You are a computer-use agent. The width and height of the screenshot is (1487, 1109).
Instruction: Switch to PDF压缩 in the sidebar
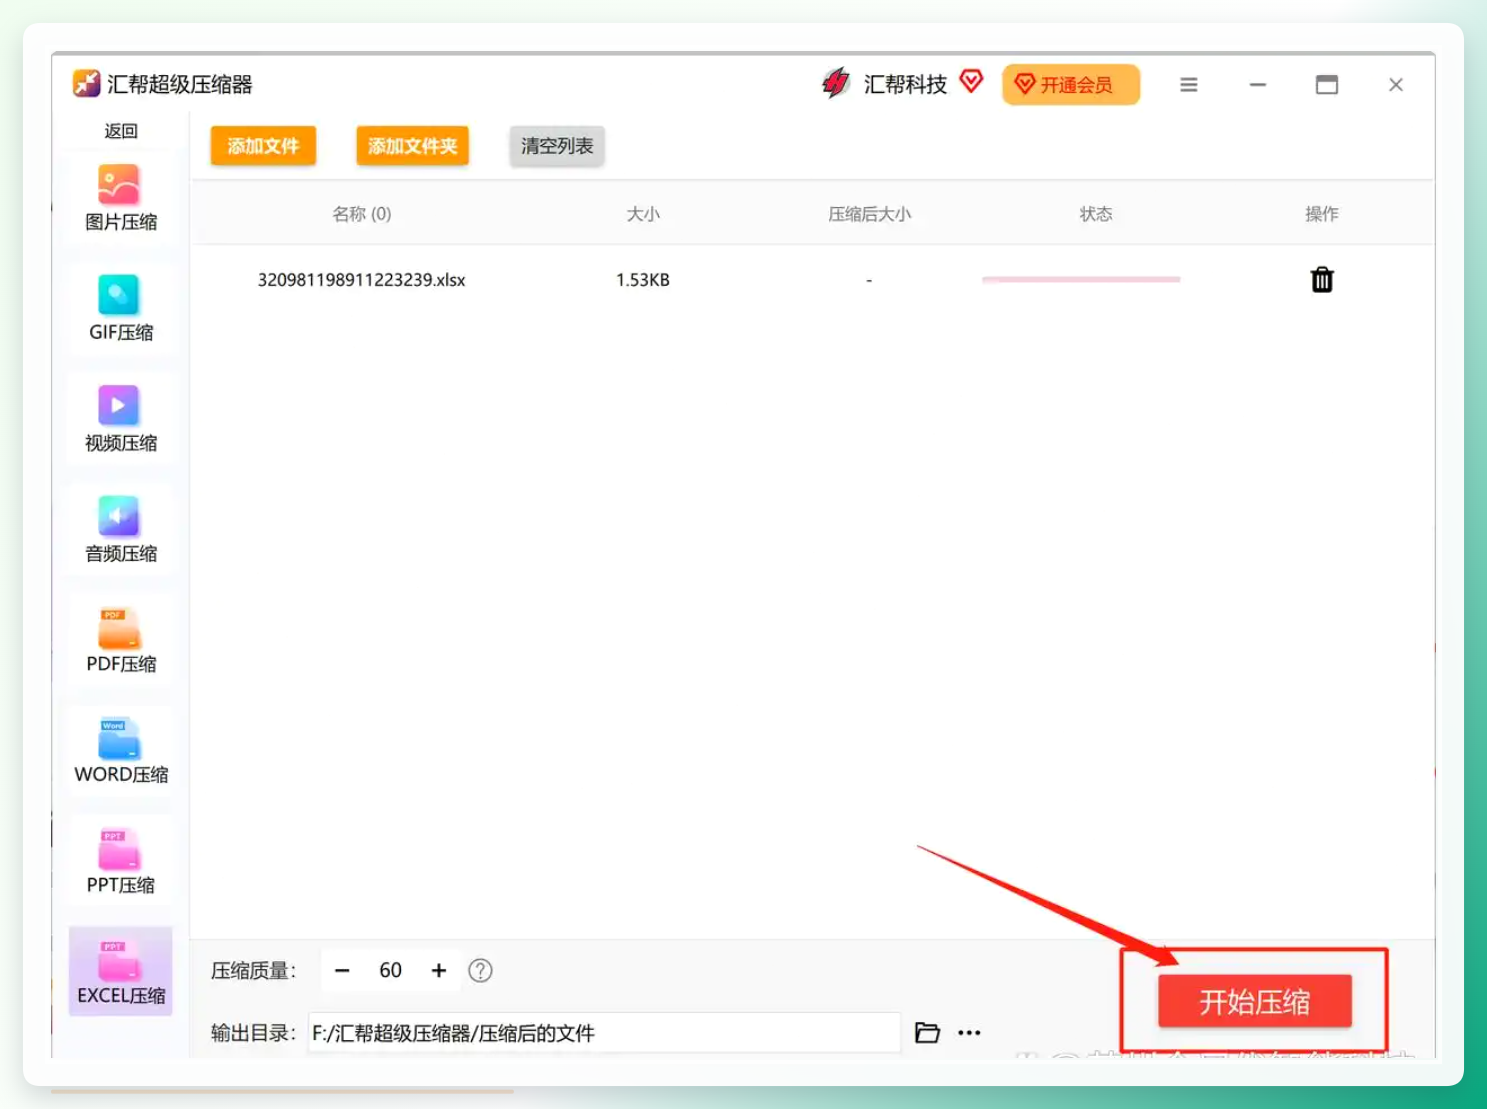click(x=120, y=641)
